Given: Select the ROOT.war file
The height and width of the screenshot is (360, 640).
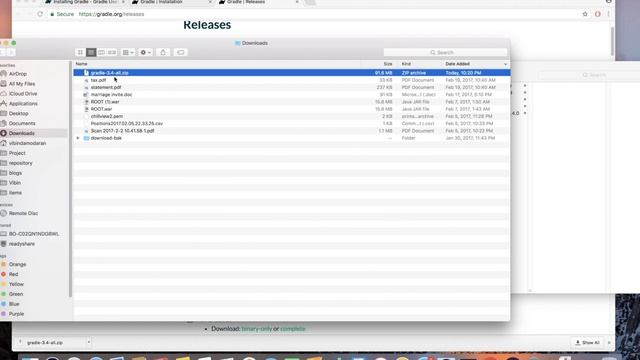Looking at the screenshot, I should tap(292, 109).
